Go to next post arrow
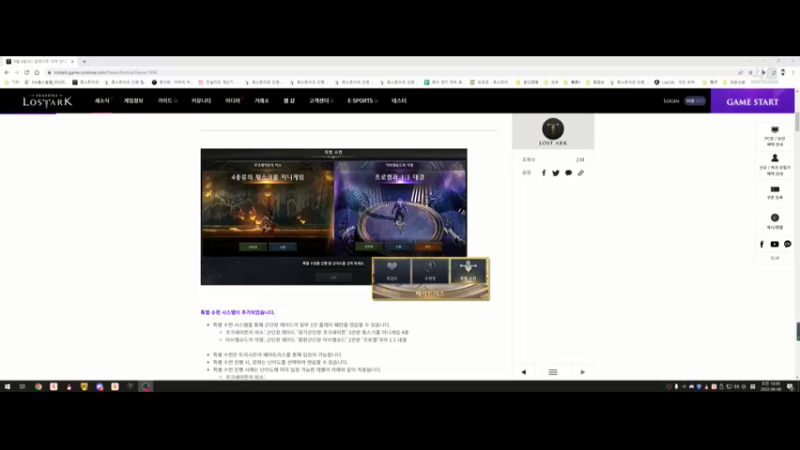Image resolution: width=800 pixels, height=450 pixels. 583,372
